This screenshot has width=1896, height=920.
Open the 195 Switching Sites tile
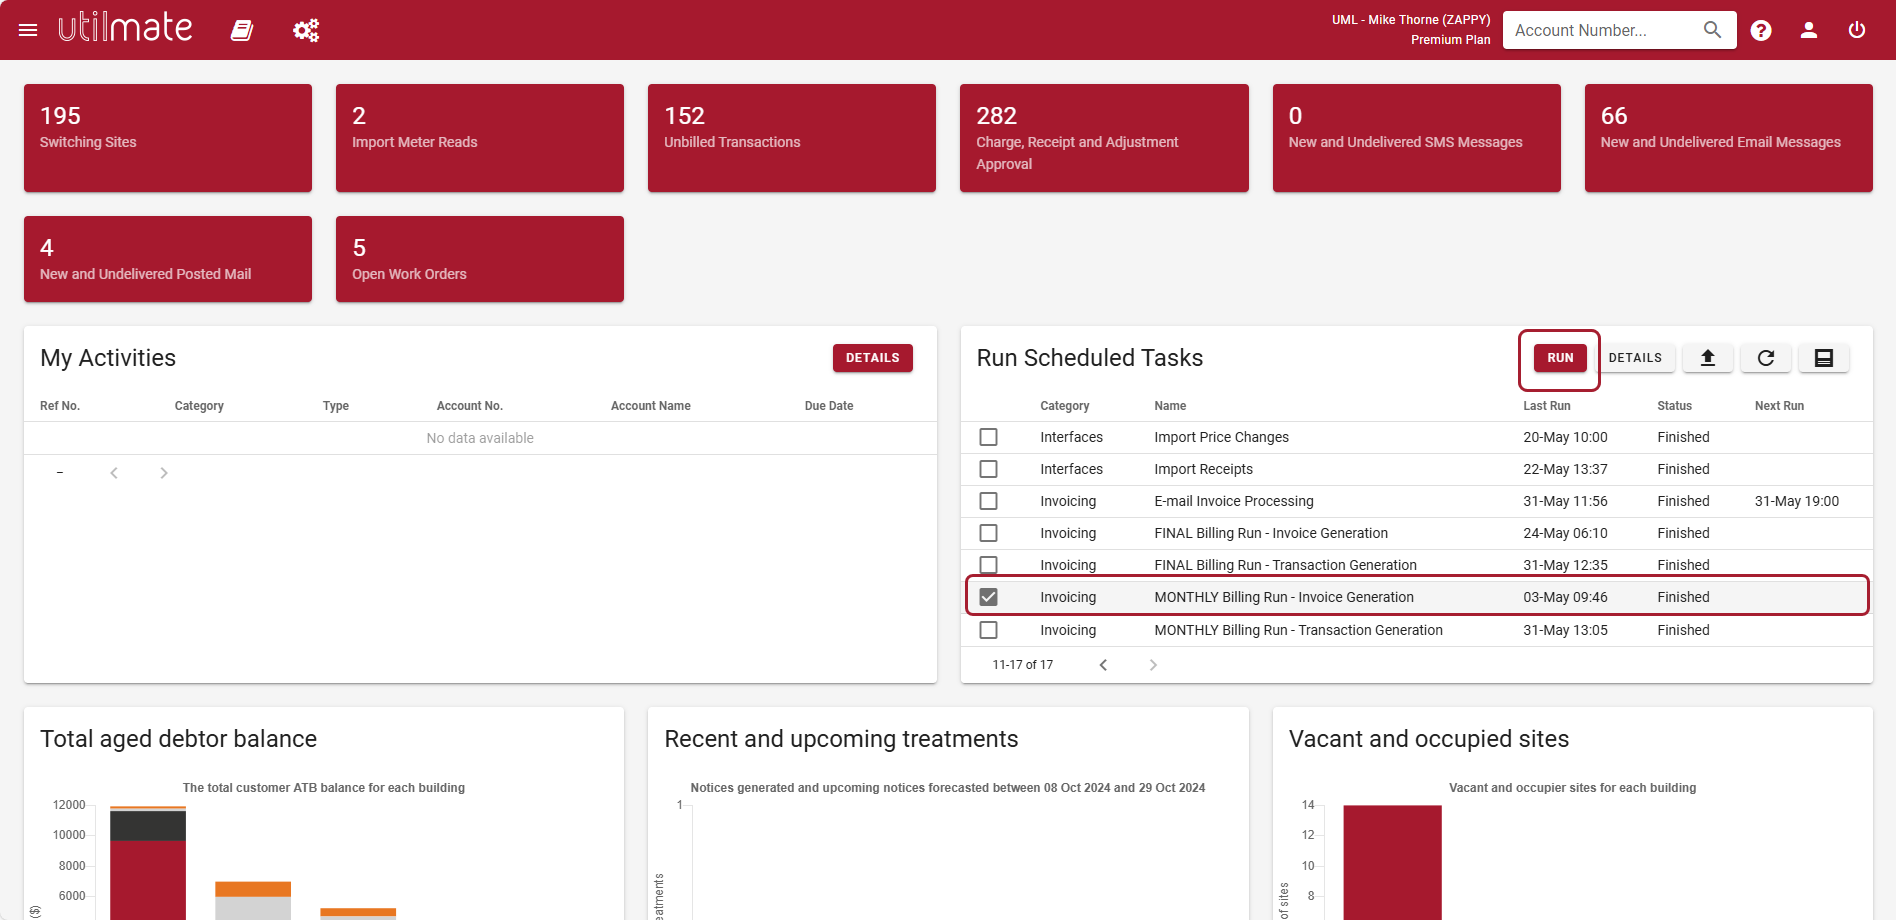(x=168, y=138)
